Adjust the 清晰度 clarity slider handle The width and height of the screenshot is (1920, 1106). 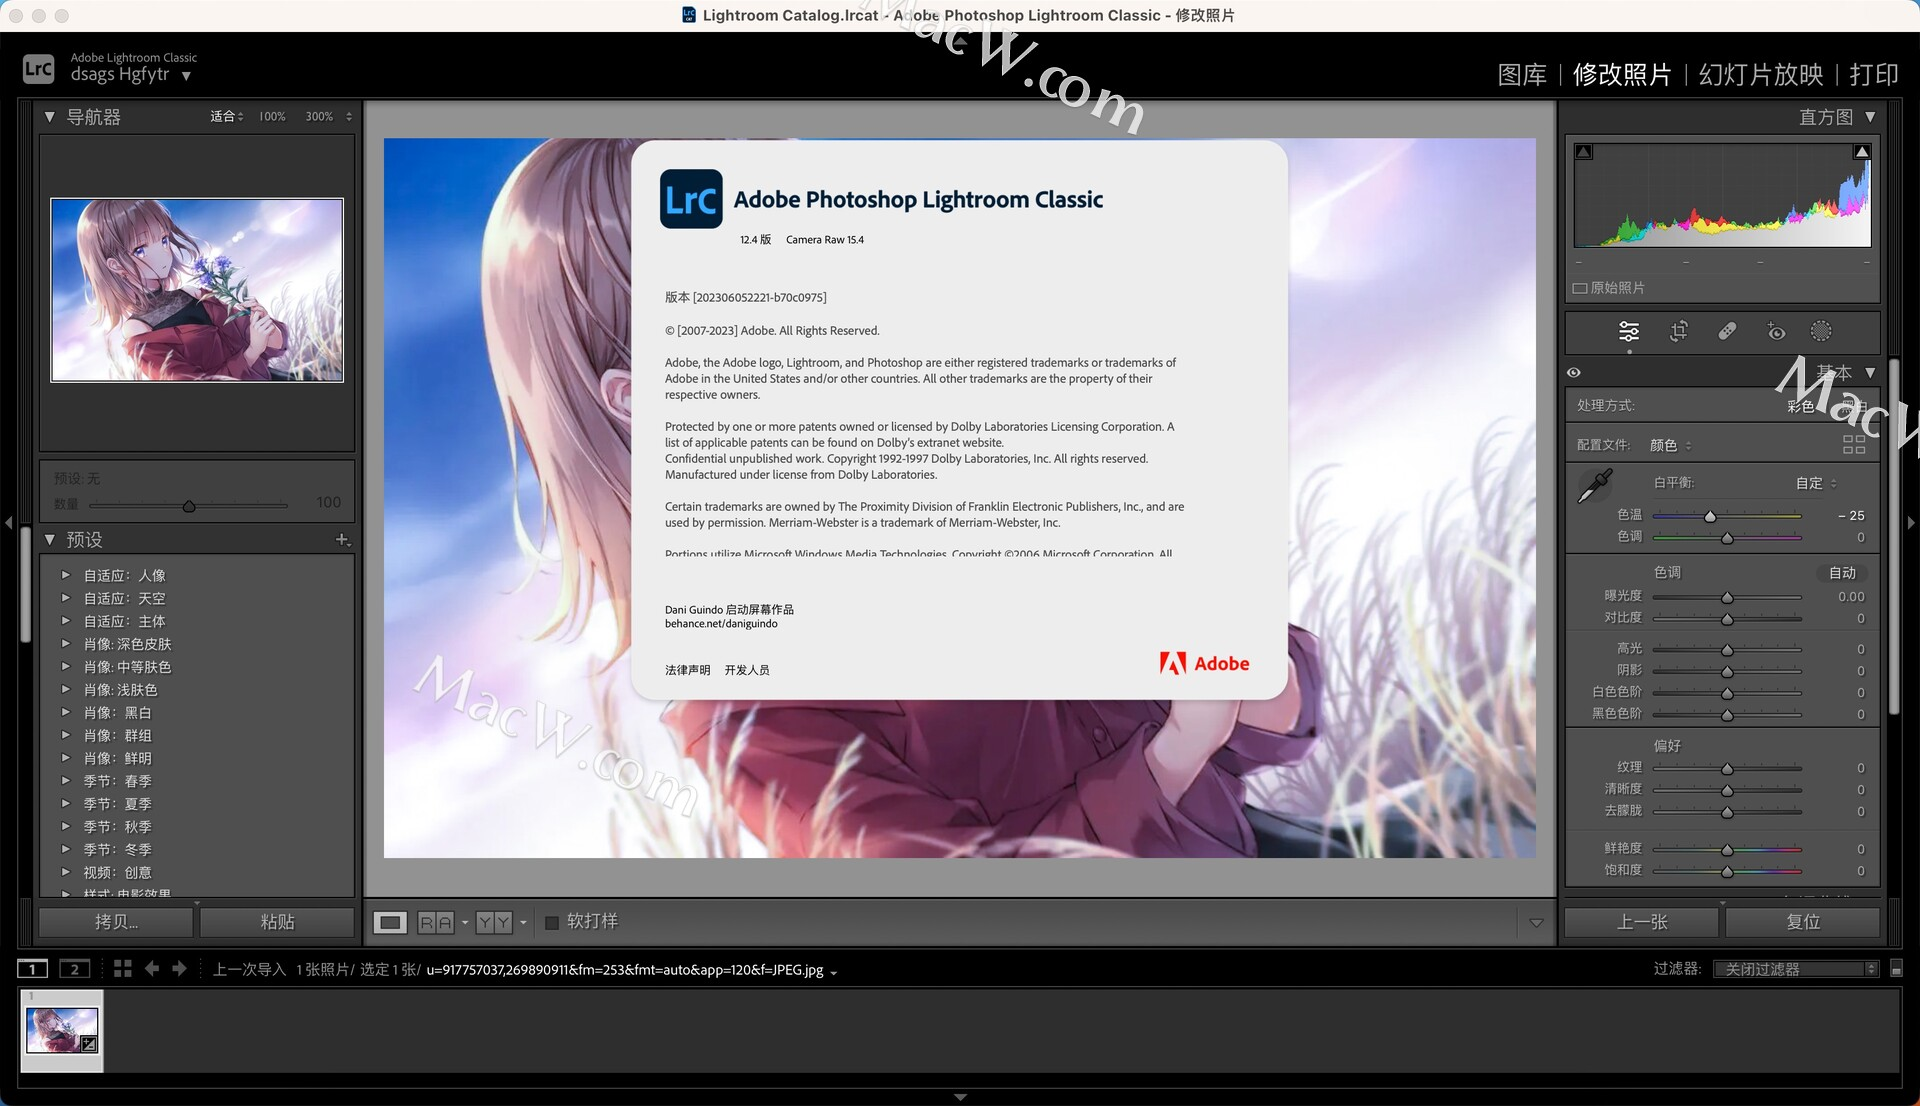1727,791
